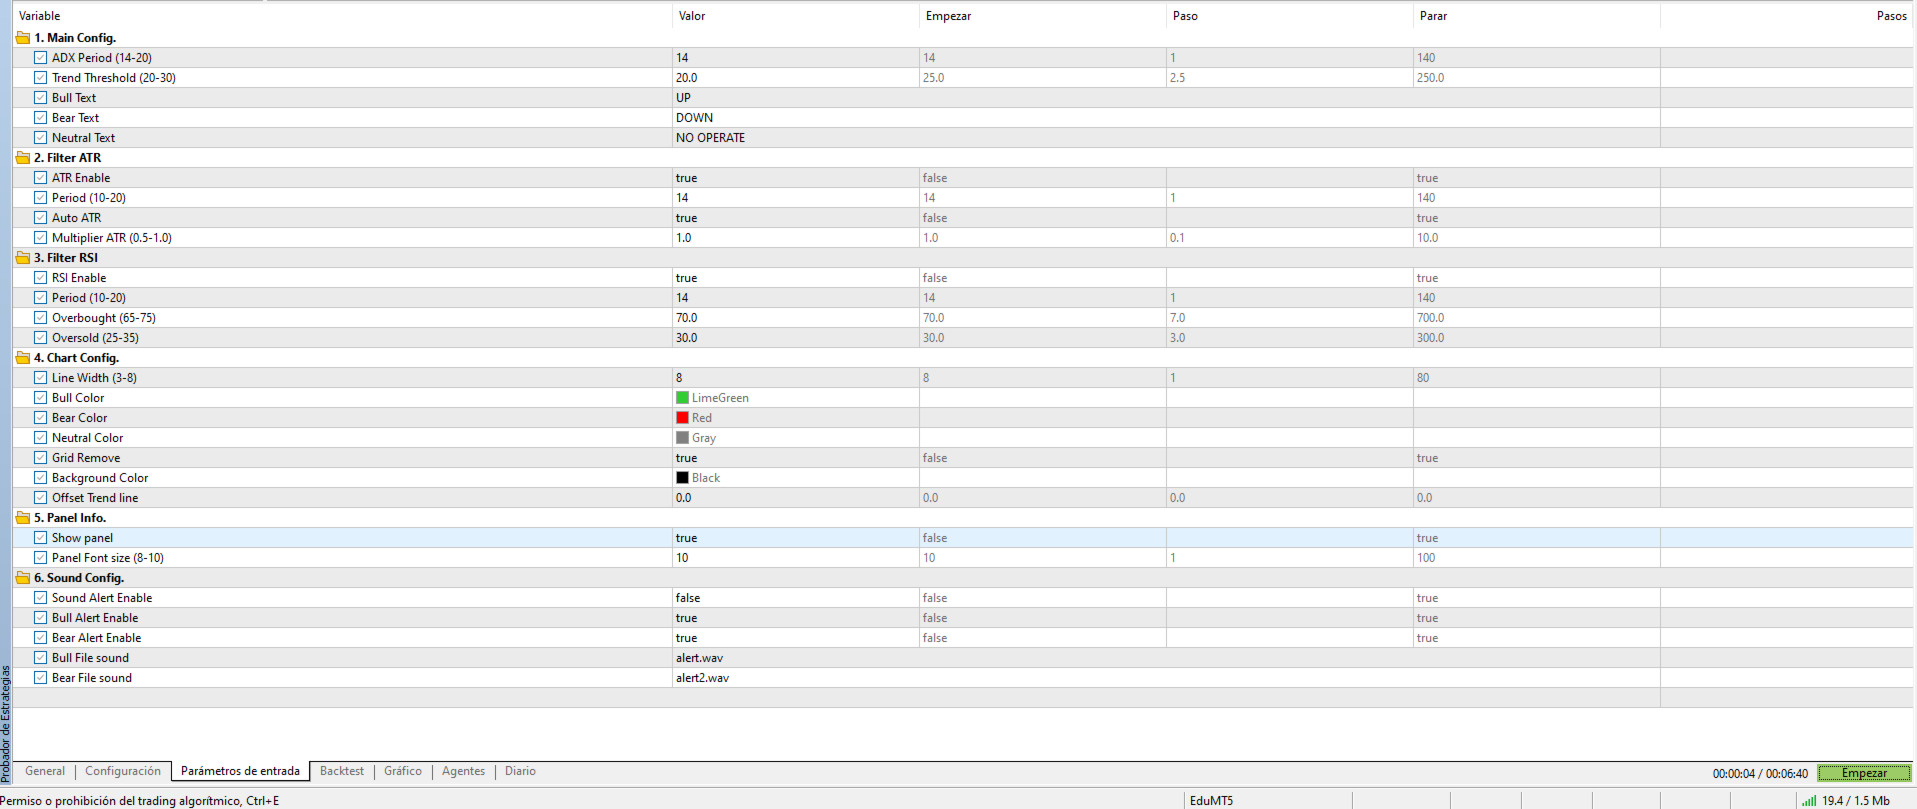
Task: Click the 00:00:04 / 00:06:40 elapsed time text
Action: click(x=1760, y=773)
